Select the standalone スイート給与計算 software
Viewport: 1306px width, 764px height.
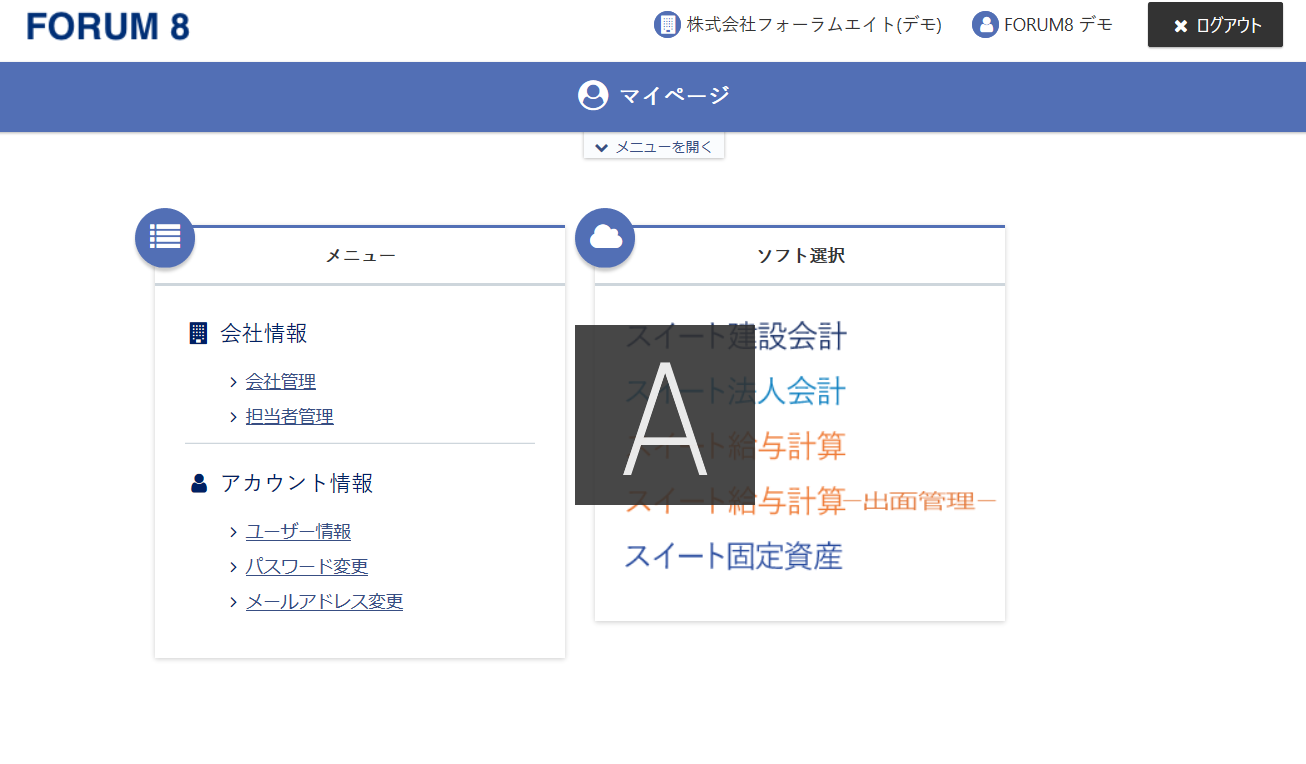pyautogui.click(x=736, y=446)
